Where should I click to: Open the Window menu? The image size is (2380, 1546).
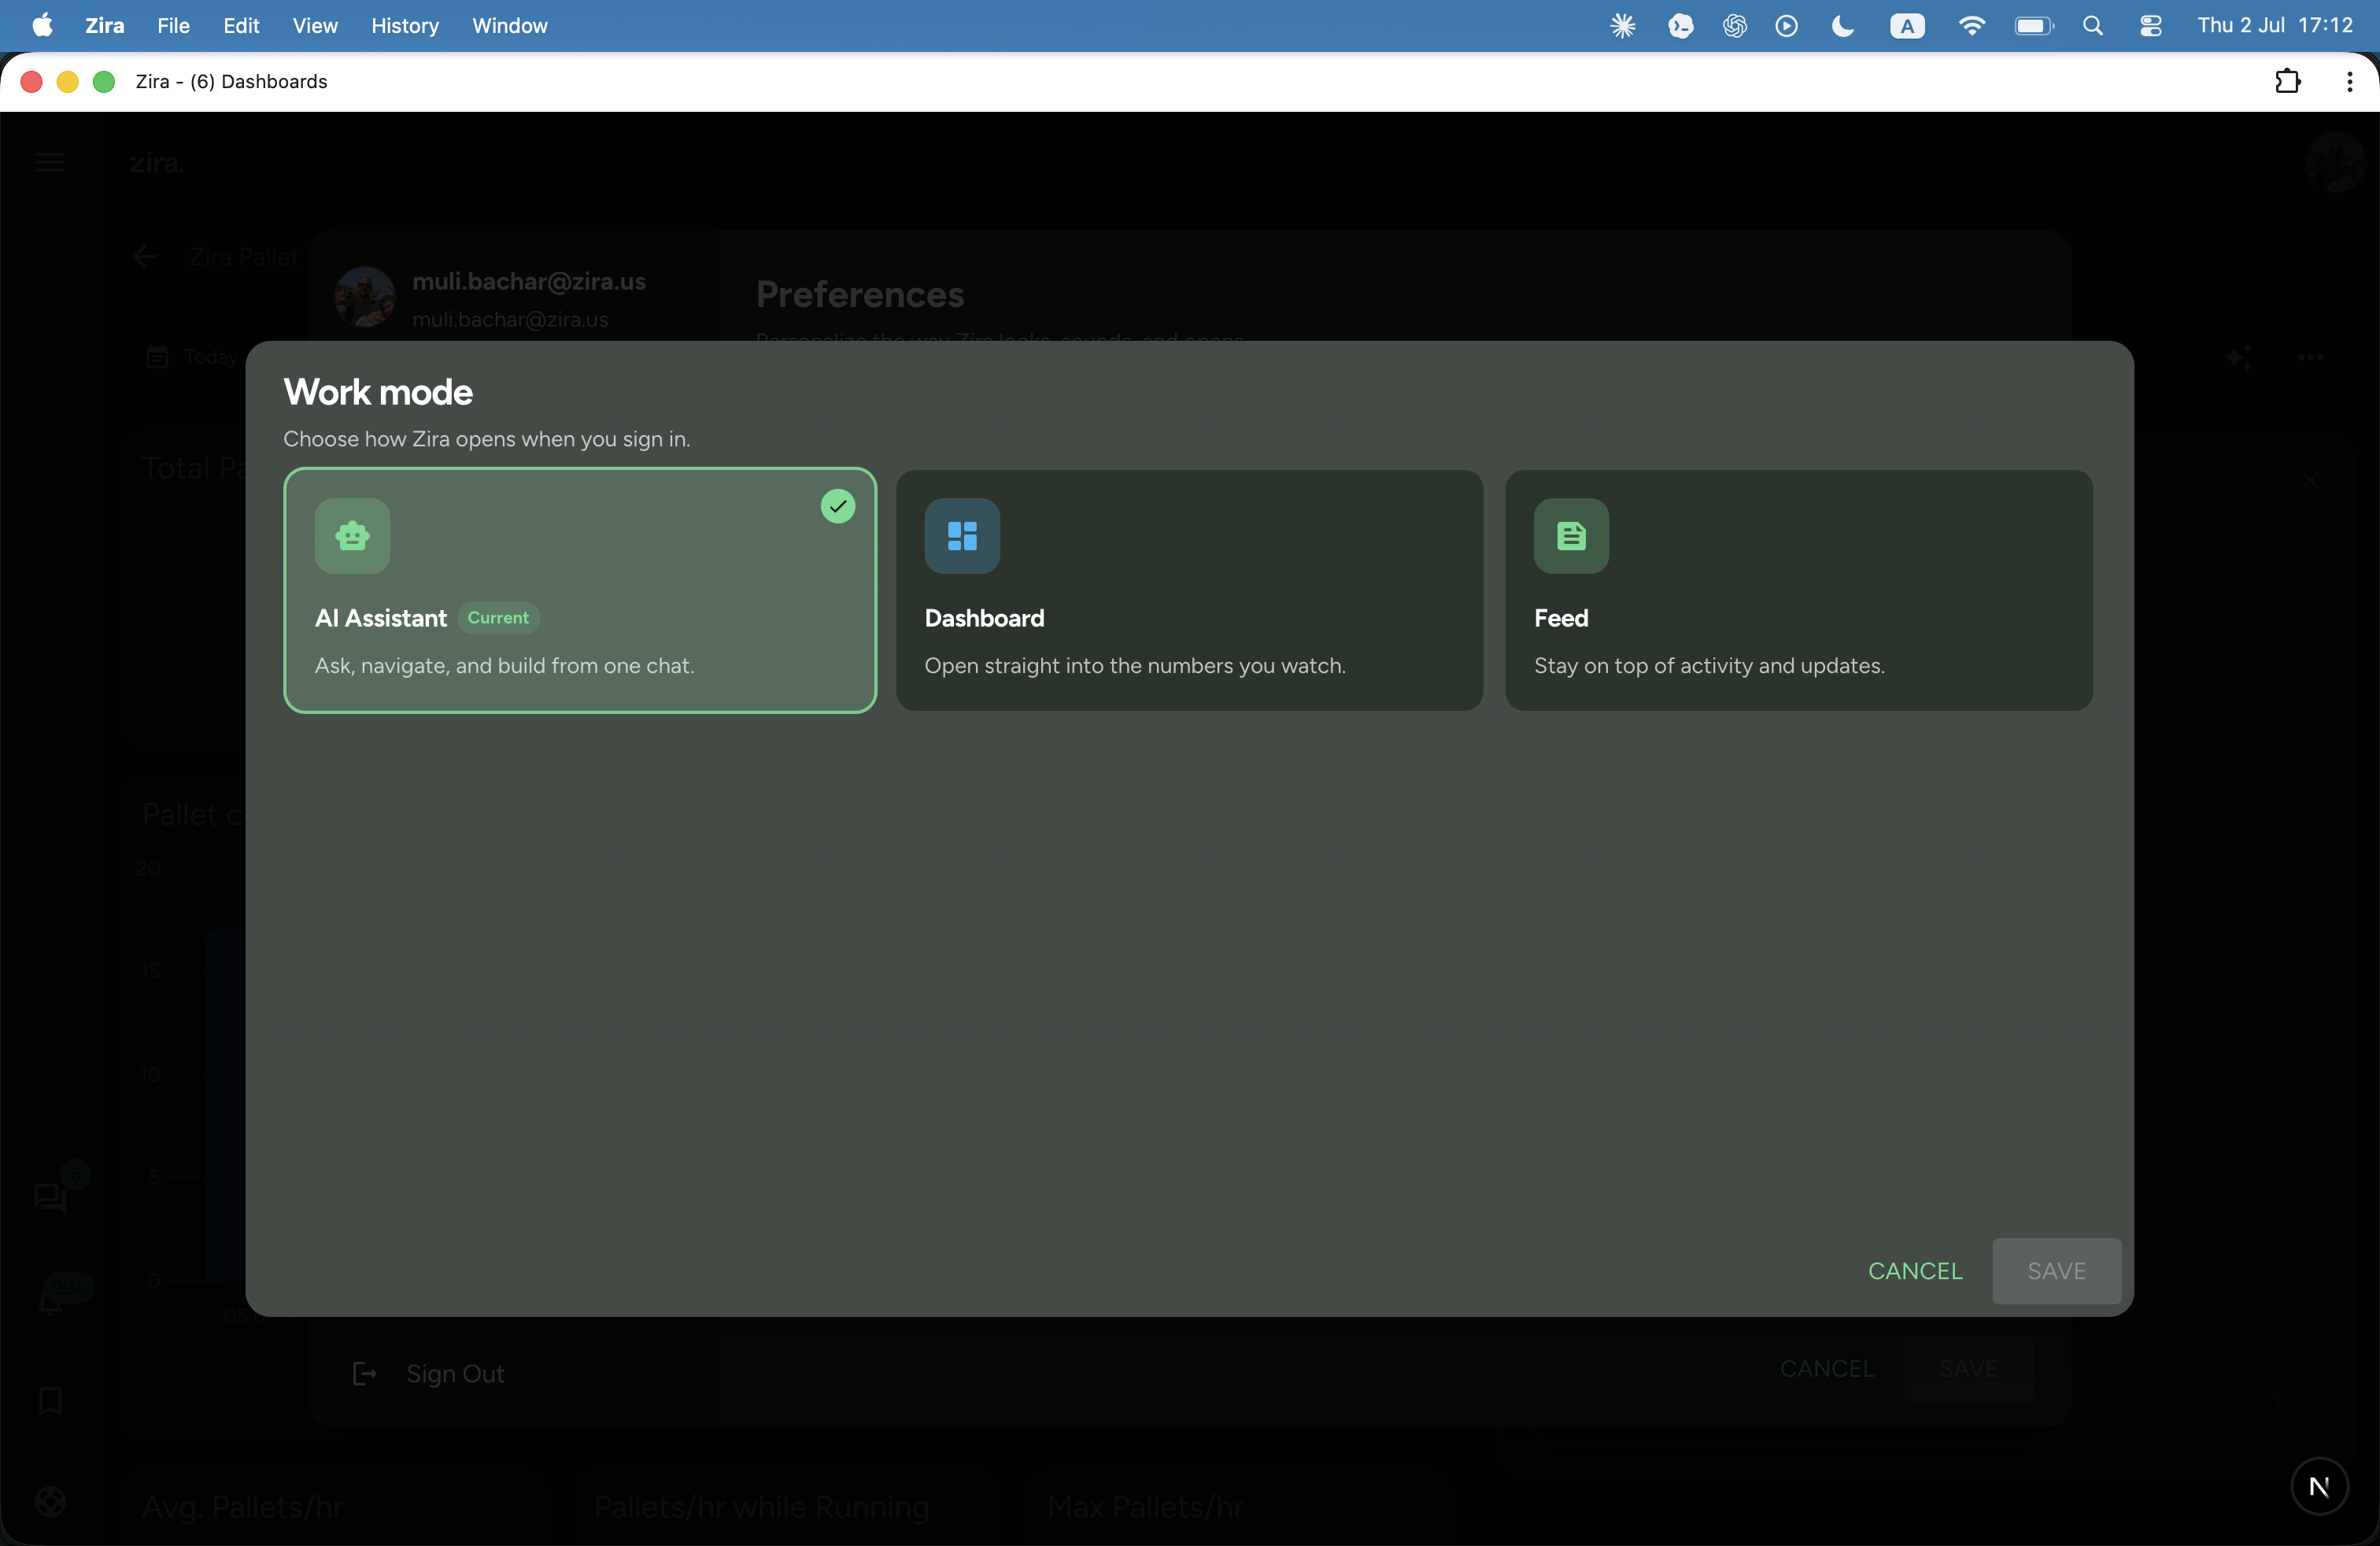[510, 25]
